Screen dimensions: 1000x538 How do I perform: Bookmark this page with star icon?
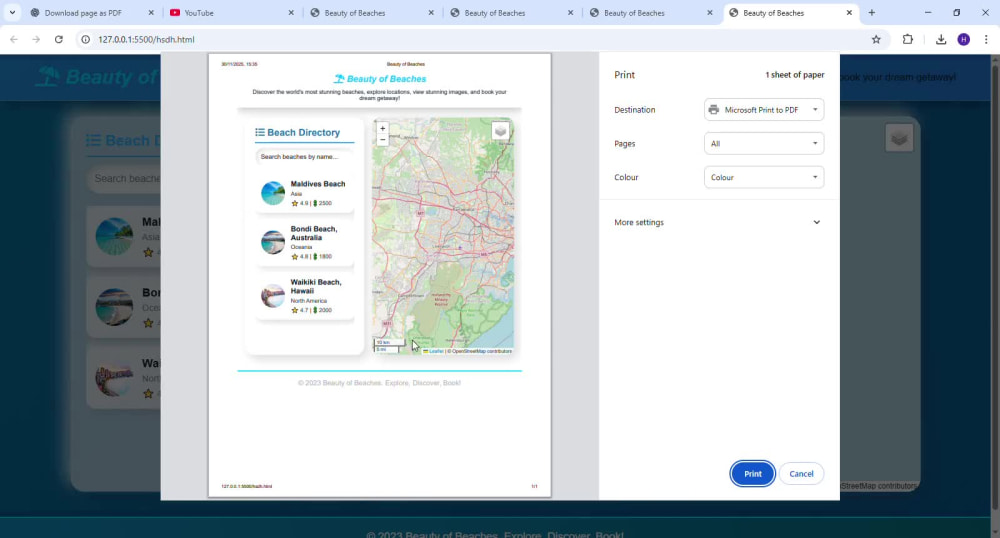click(x=876, y=40)
